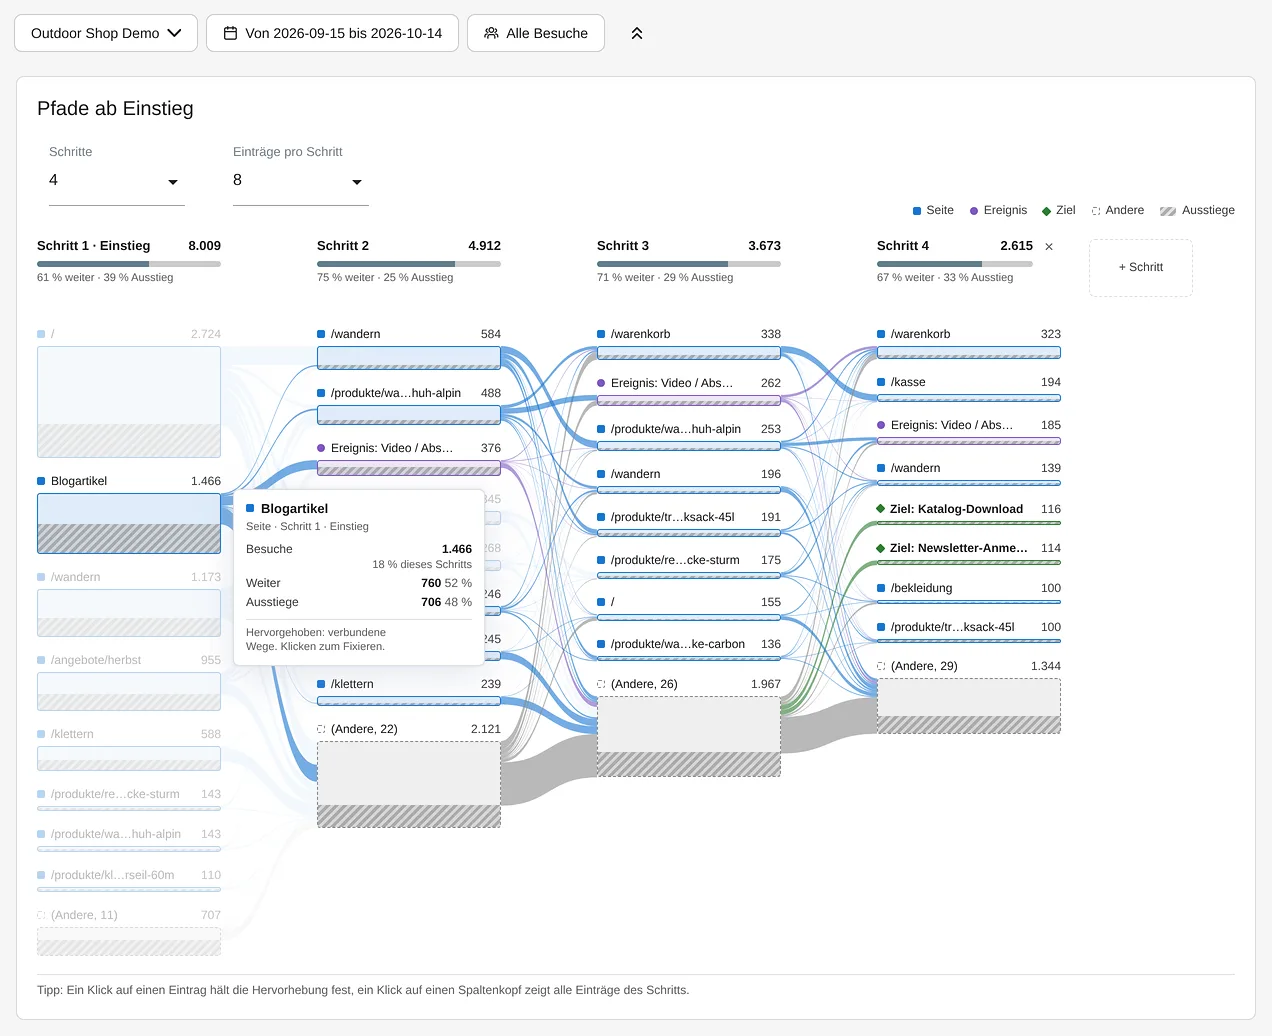Screen dimensions: 1272x1036
Task: Add a step with + Schritt button
Action: tap(1141, 267)
